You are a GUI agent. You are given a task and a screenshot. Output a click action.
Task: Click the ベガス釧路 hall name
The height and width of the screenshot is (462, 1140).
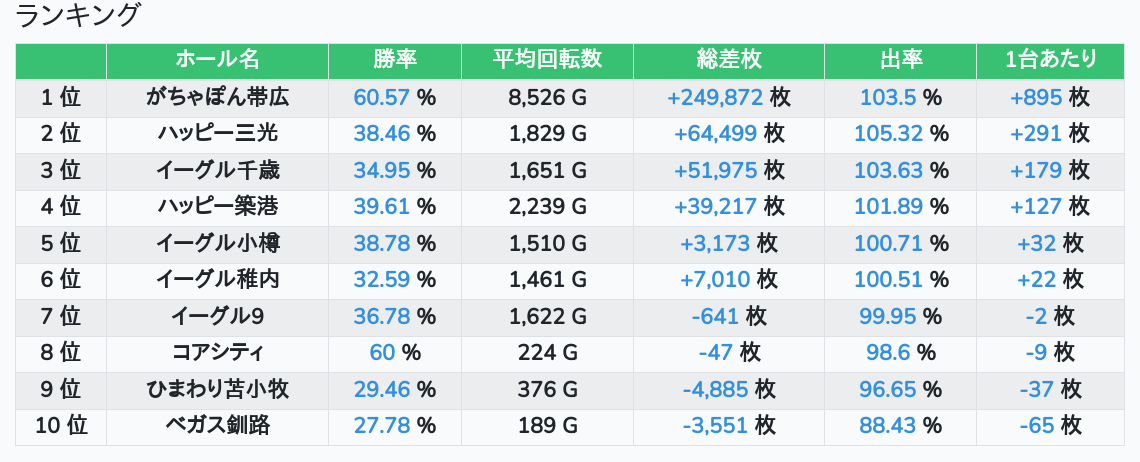pyautogui.click(x=217, y=426)
